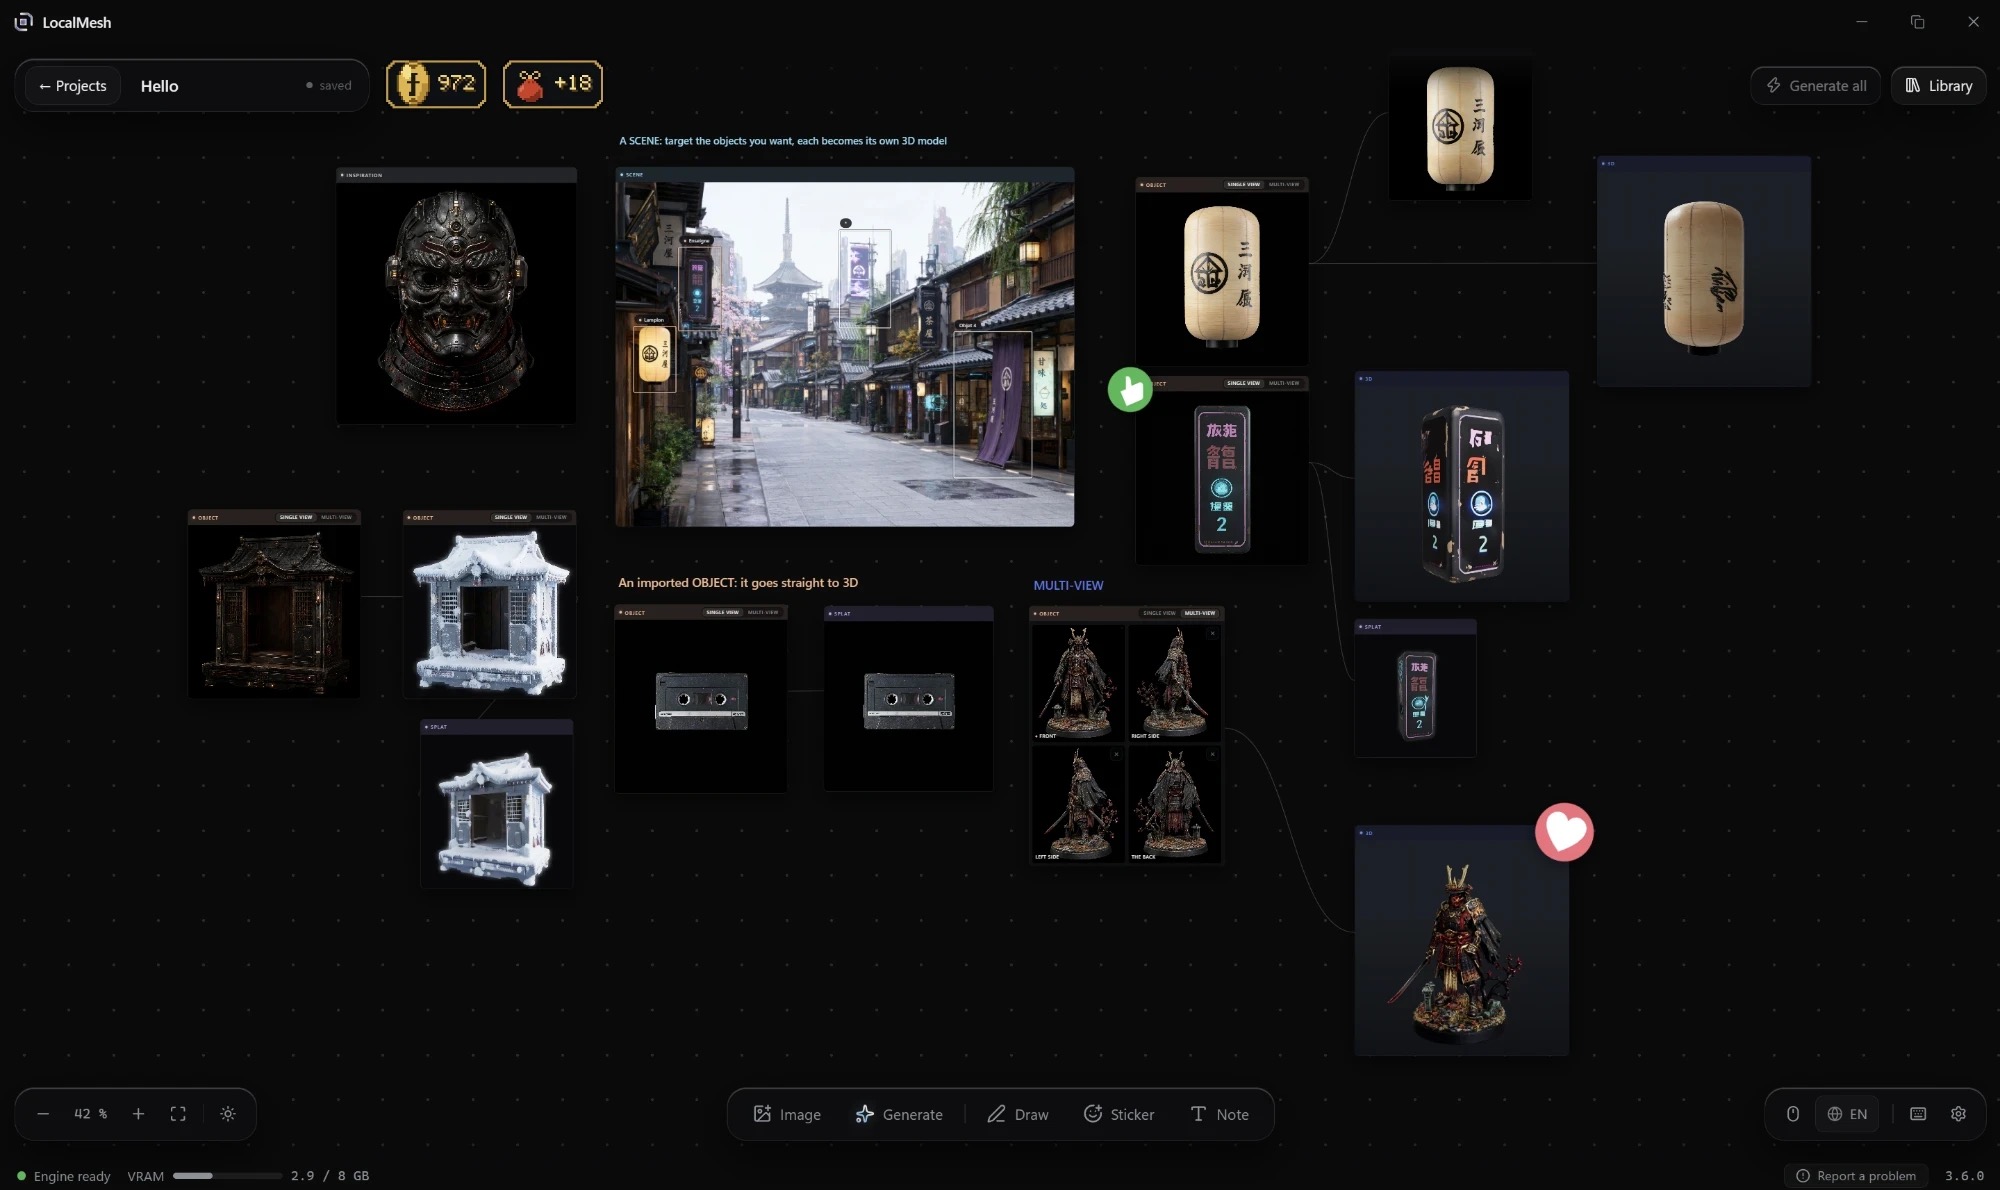Open the settings gear icon

pos(1958,1114)
